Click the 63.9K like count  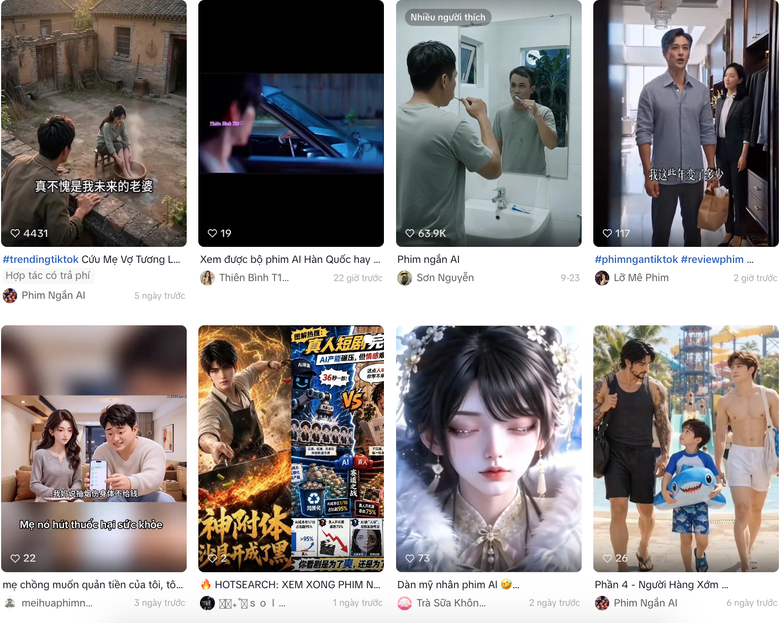(x=432, y=233)
